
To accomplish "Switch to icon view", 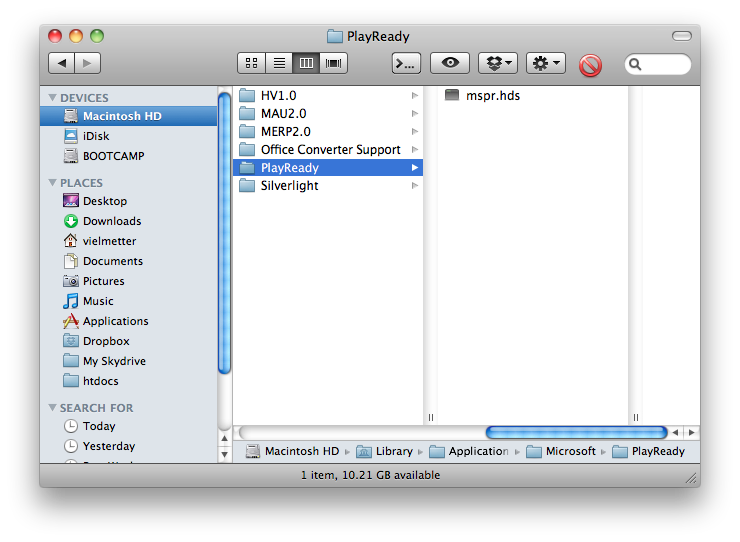I will pos(252,63).
